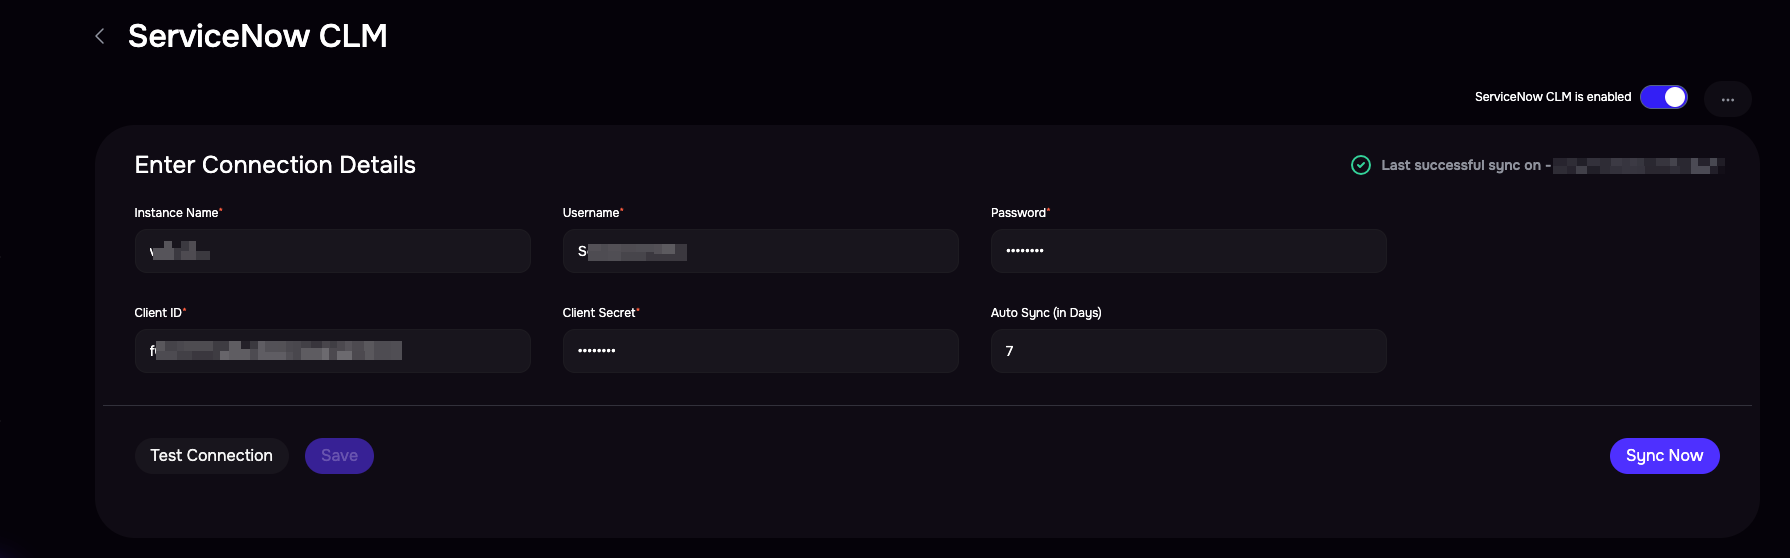The width and height of the screenshot is (1790, 558).
Task: Focus the Instance Name input field
Action: click(332, 251)
